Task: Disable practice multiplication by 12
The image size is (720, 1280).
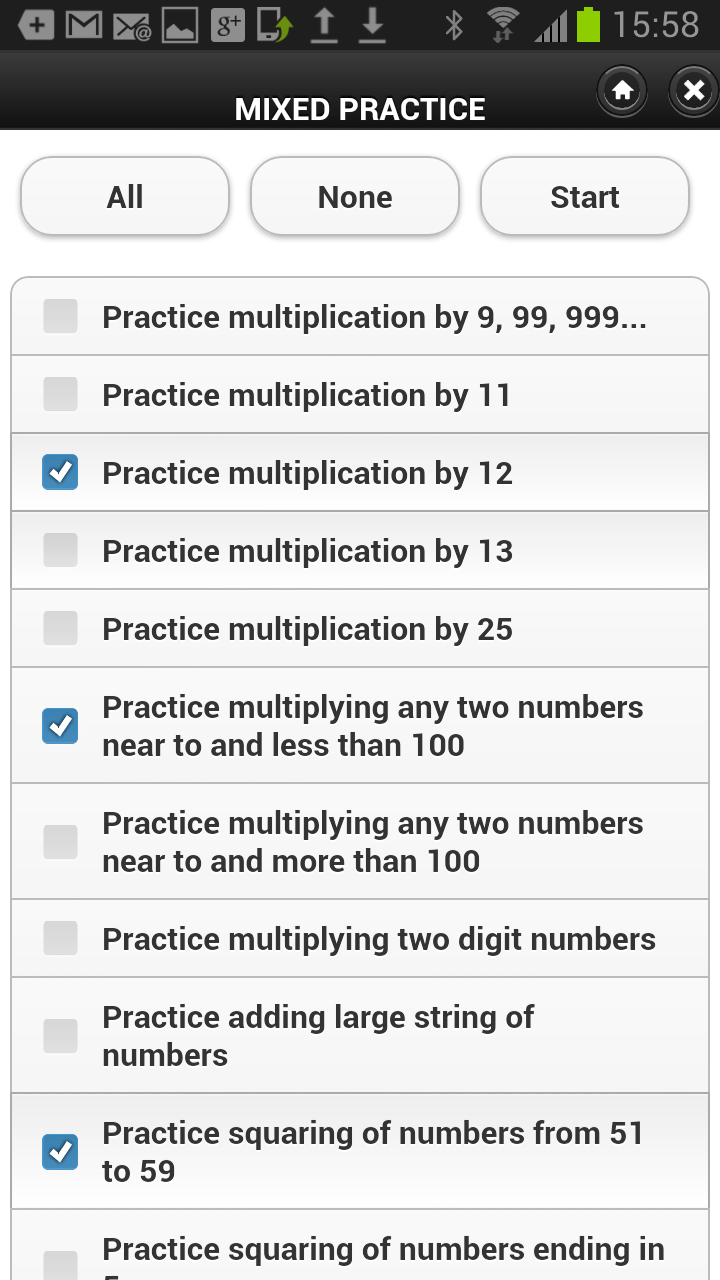Action: (x=60, y=472)
